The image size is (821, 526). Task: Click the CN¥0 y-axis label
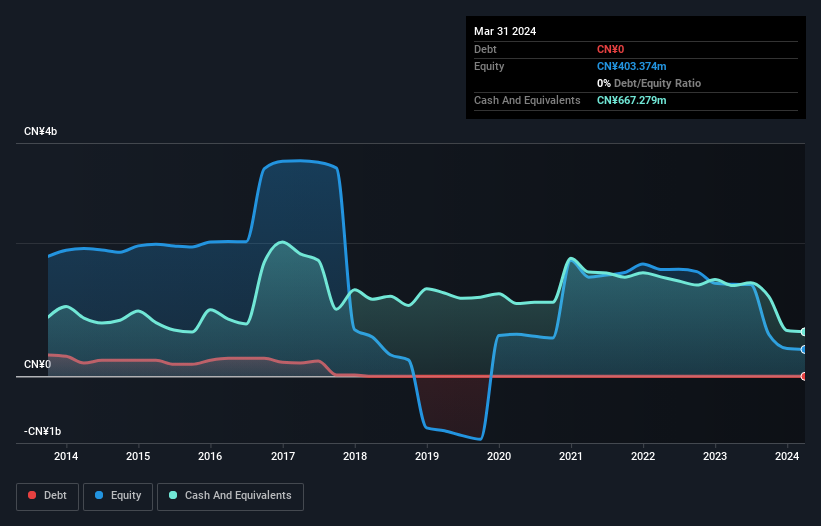click(37, 364)
